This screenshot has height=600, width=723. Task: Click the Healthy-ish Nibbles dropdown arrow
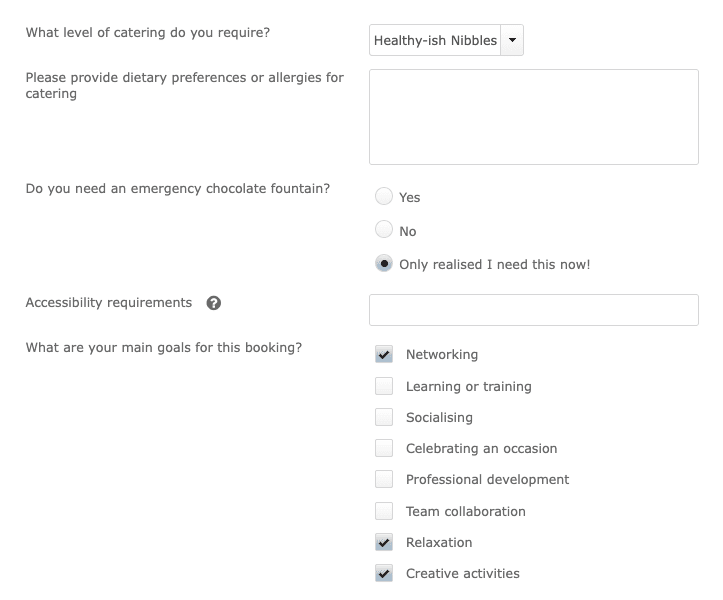click(512, 41)
